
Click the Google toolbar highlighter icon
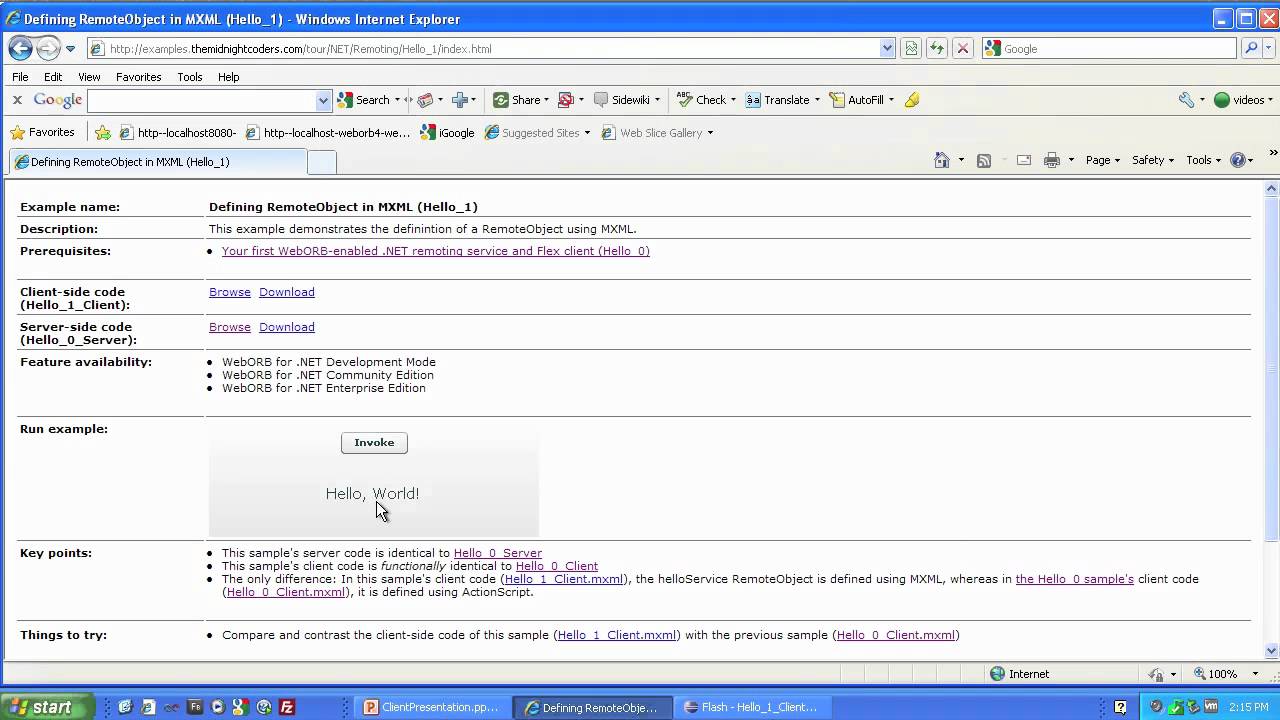pos(911,100)
